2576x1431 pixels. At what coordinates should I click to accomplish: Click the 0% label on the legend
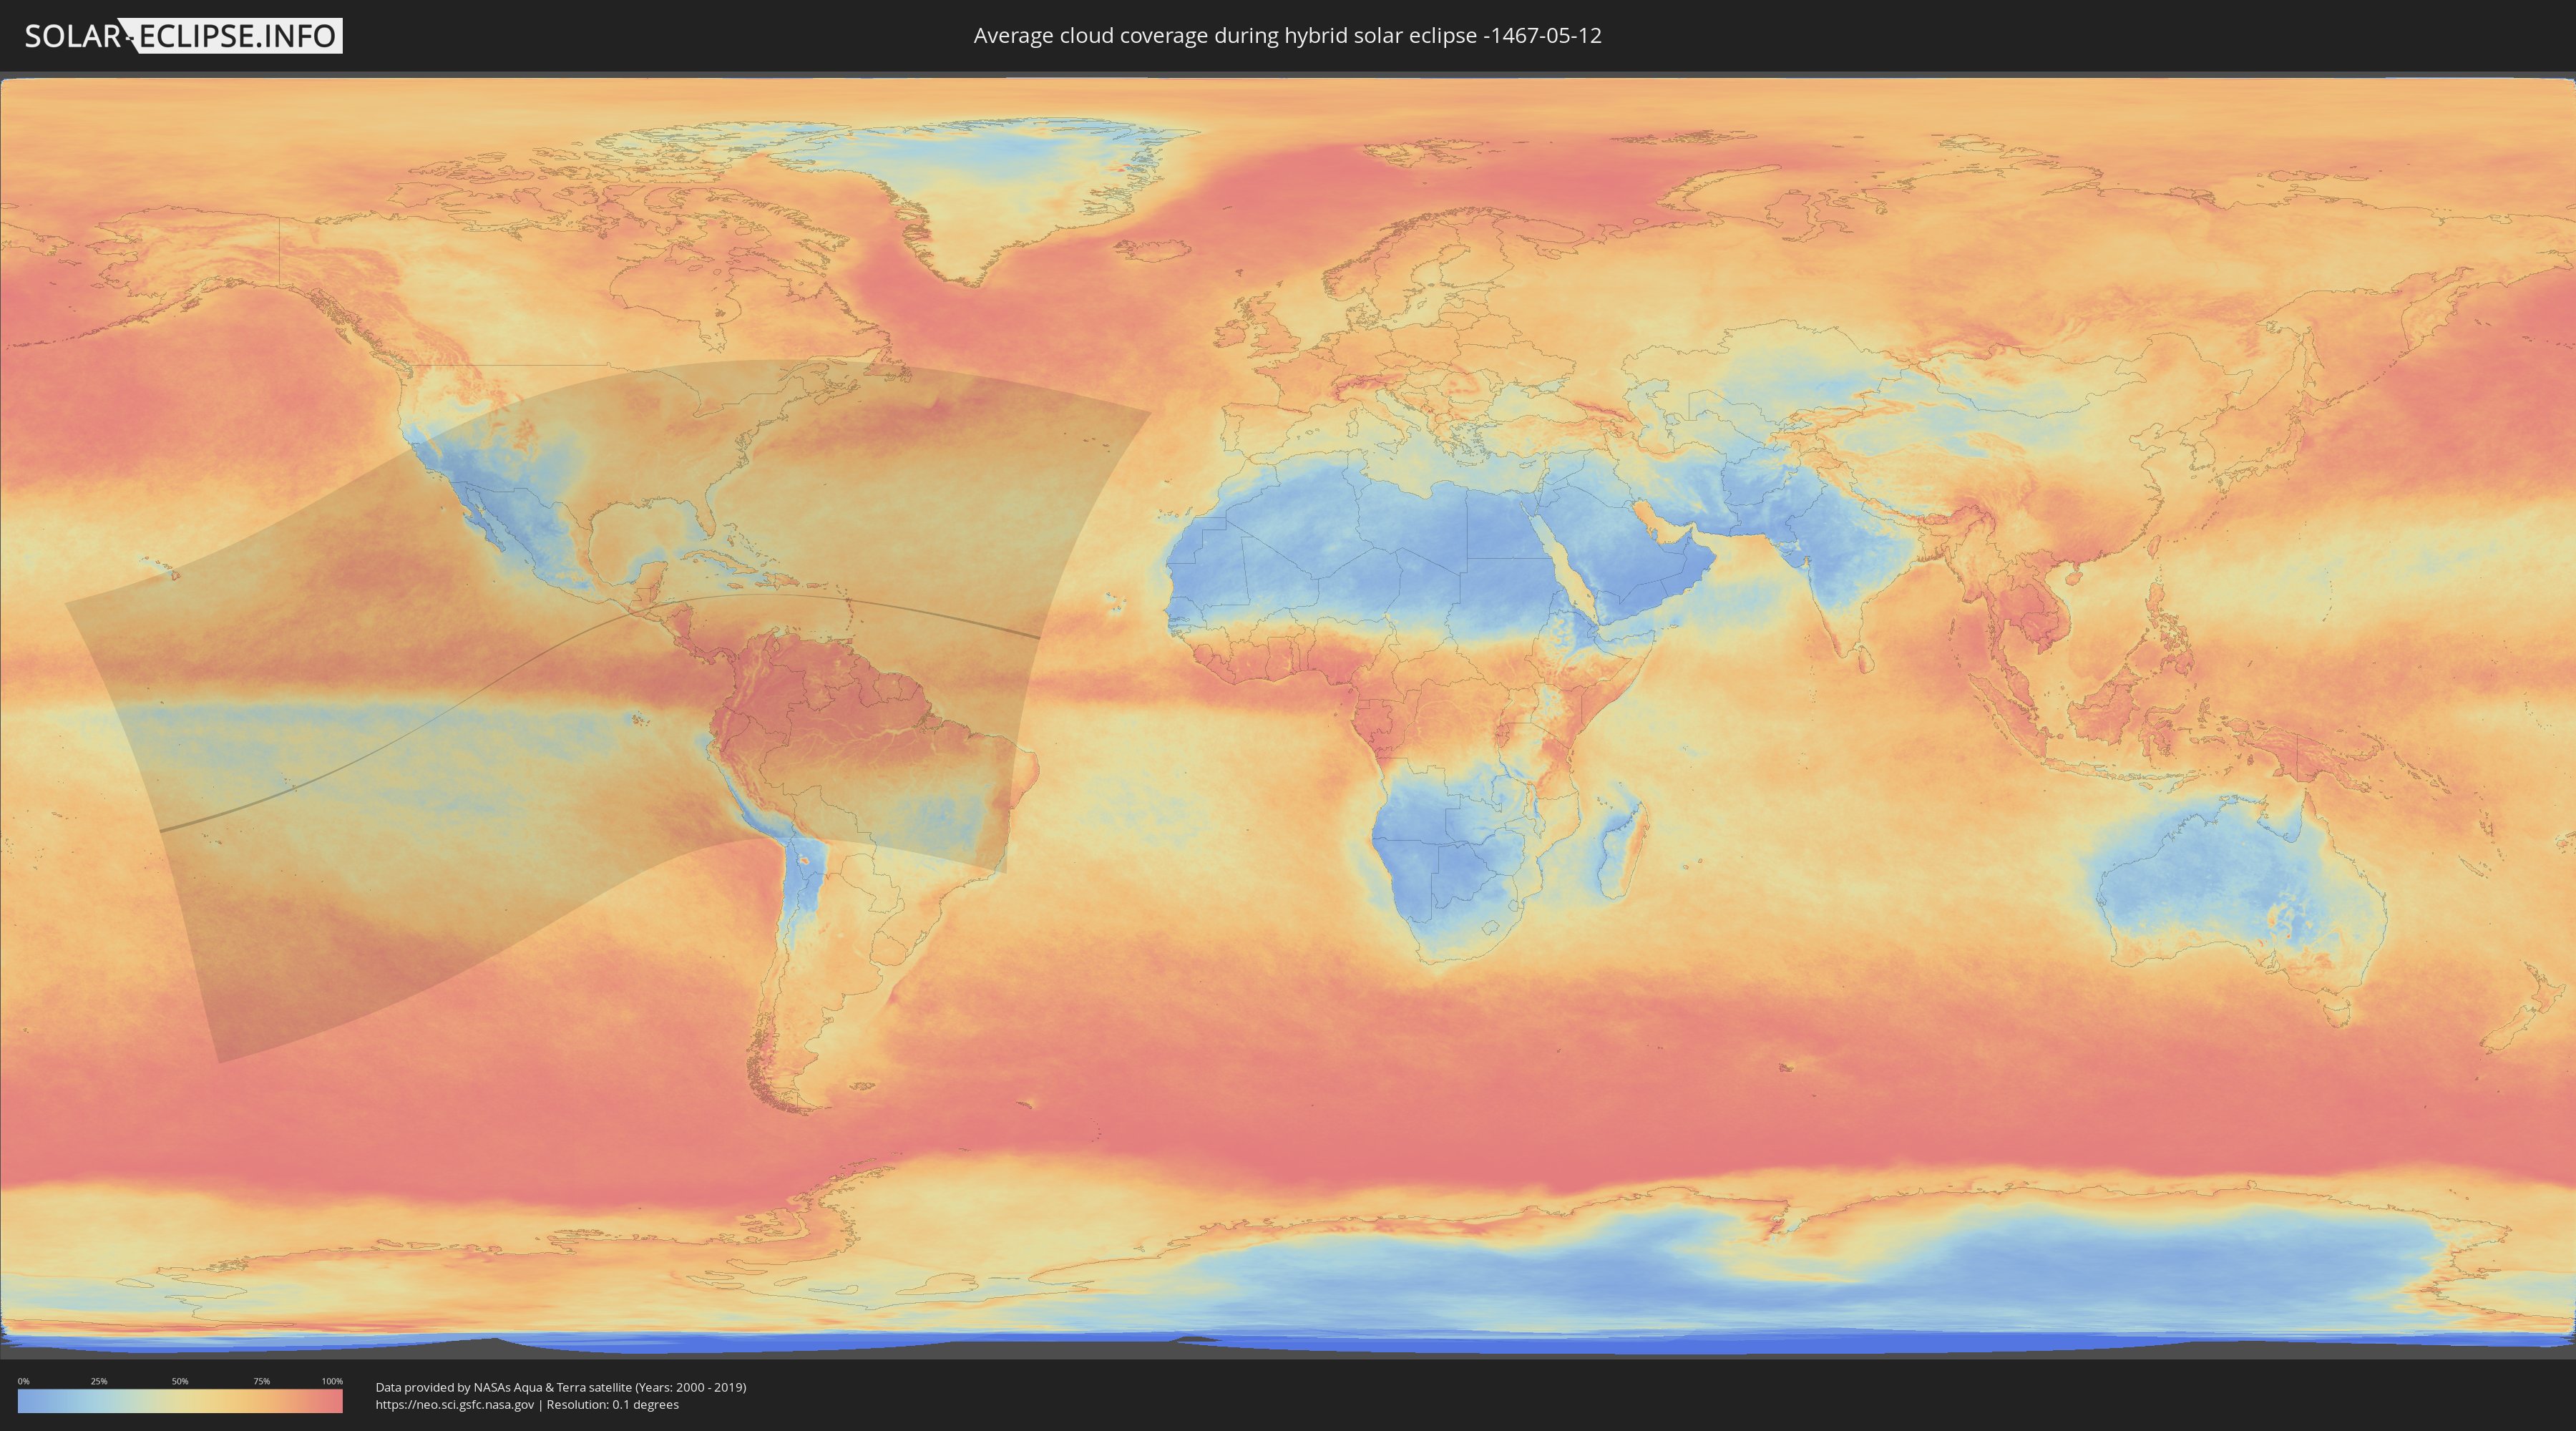pyautogui.click(x=23, y=1381)
